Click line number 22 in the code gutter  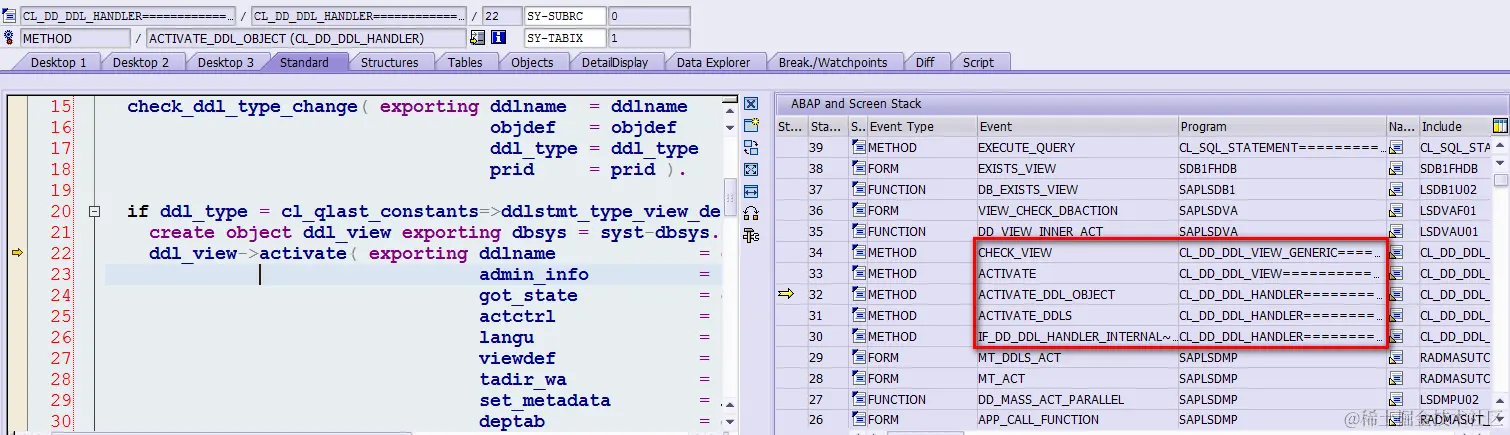60,253
